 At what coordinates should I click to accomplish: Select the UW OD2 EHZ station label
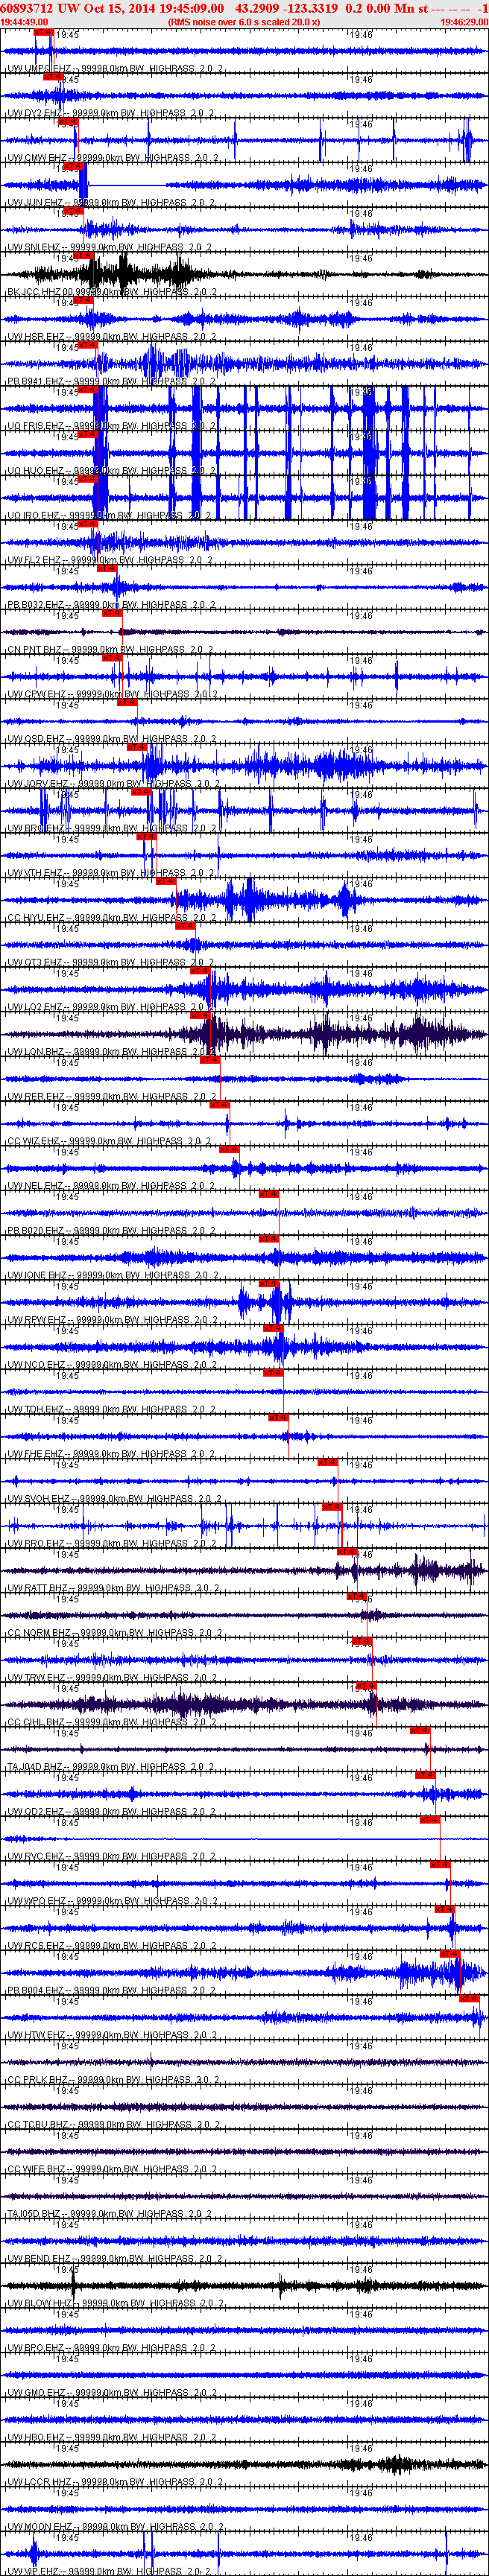point(111,1812)
